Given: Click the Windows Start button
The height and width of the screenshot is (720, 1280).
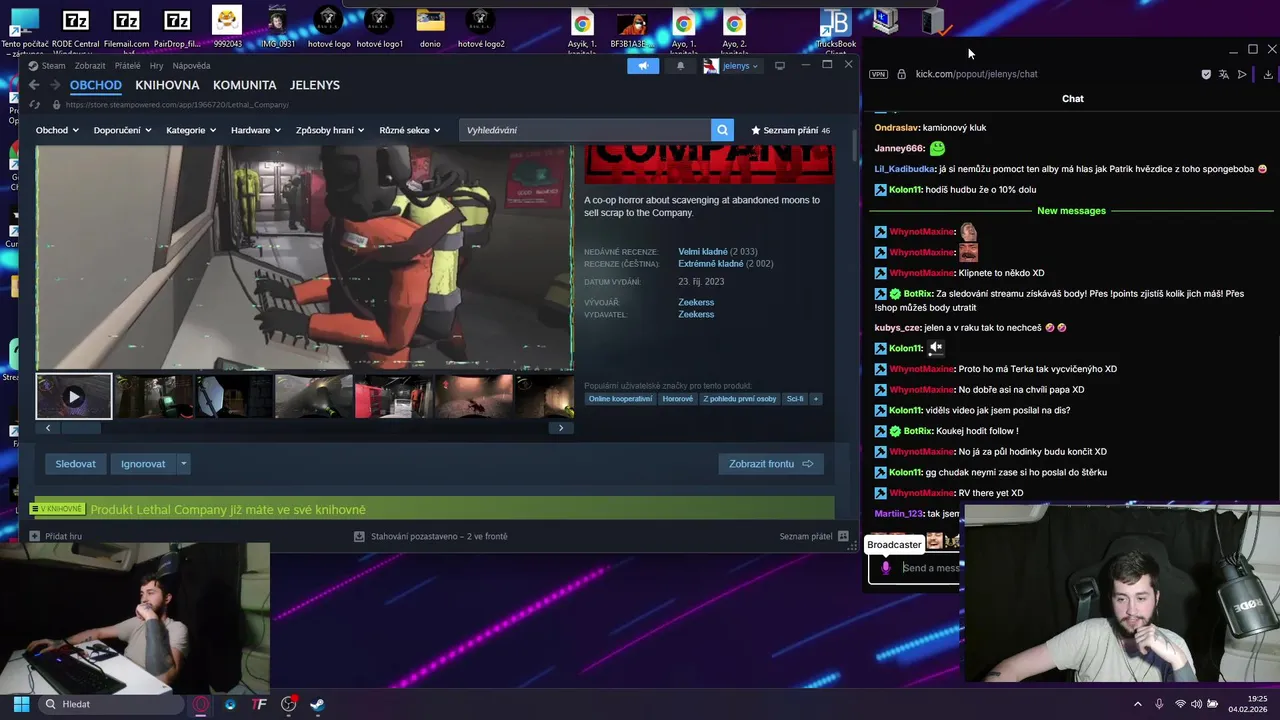Looking at the screenshot, I should 21,704.
